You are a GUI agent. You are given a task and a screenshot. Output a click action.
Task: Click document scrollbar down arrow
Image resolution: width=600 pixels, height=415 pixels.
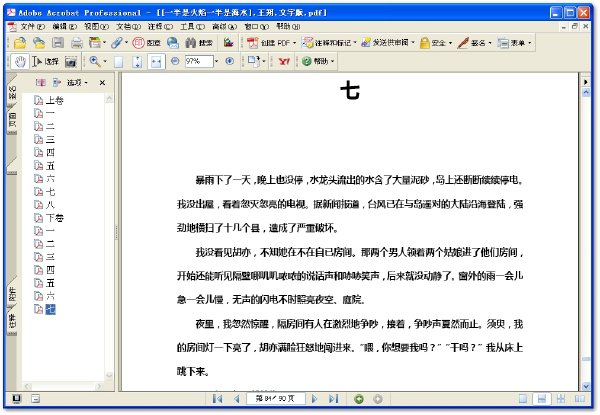pos(585,386)
